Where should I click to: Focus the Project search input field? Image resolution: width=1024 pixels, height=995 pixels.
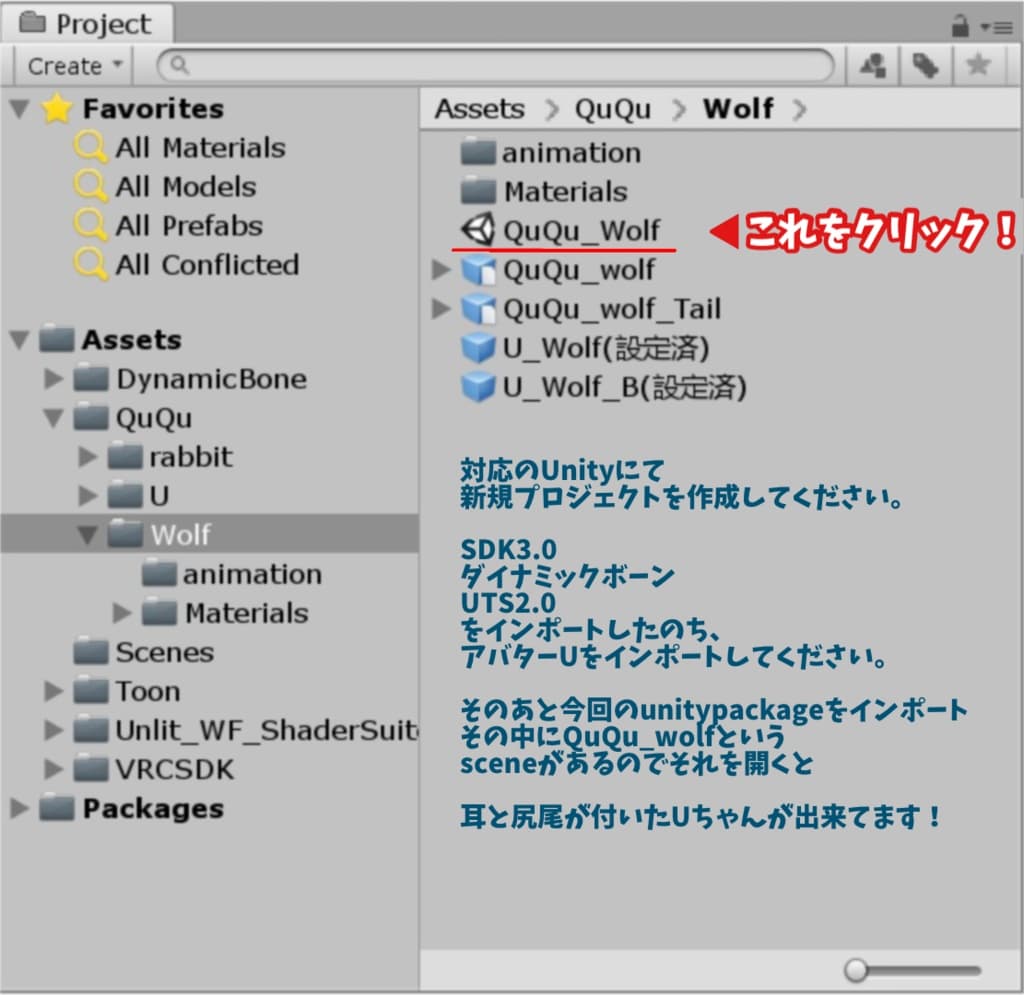click(x=496, y=65)
